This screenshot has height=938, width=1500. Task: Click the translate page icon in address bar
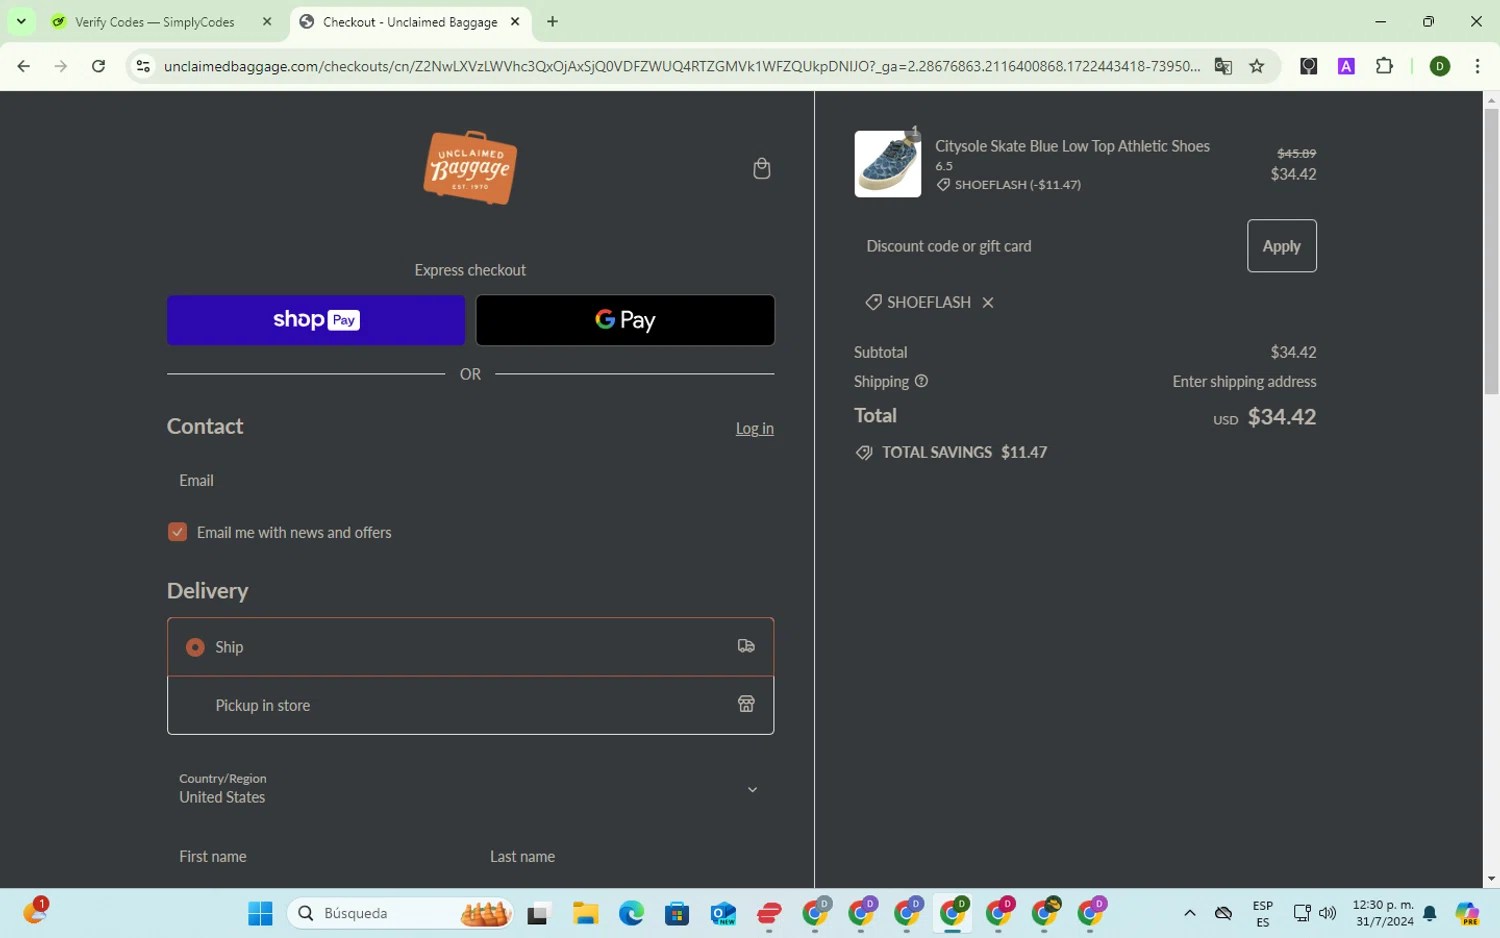point(1223,66)
